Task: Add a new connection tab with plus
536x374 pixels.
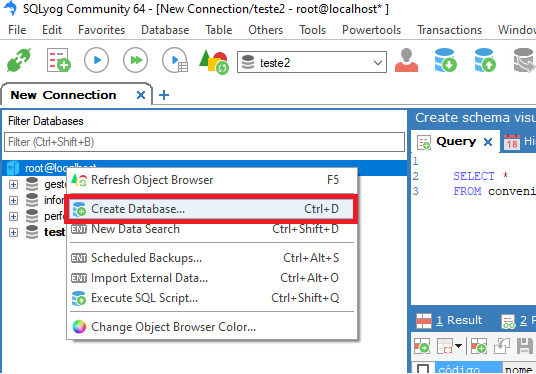Action: [164, 95]
